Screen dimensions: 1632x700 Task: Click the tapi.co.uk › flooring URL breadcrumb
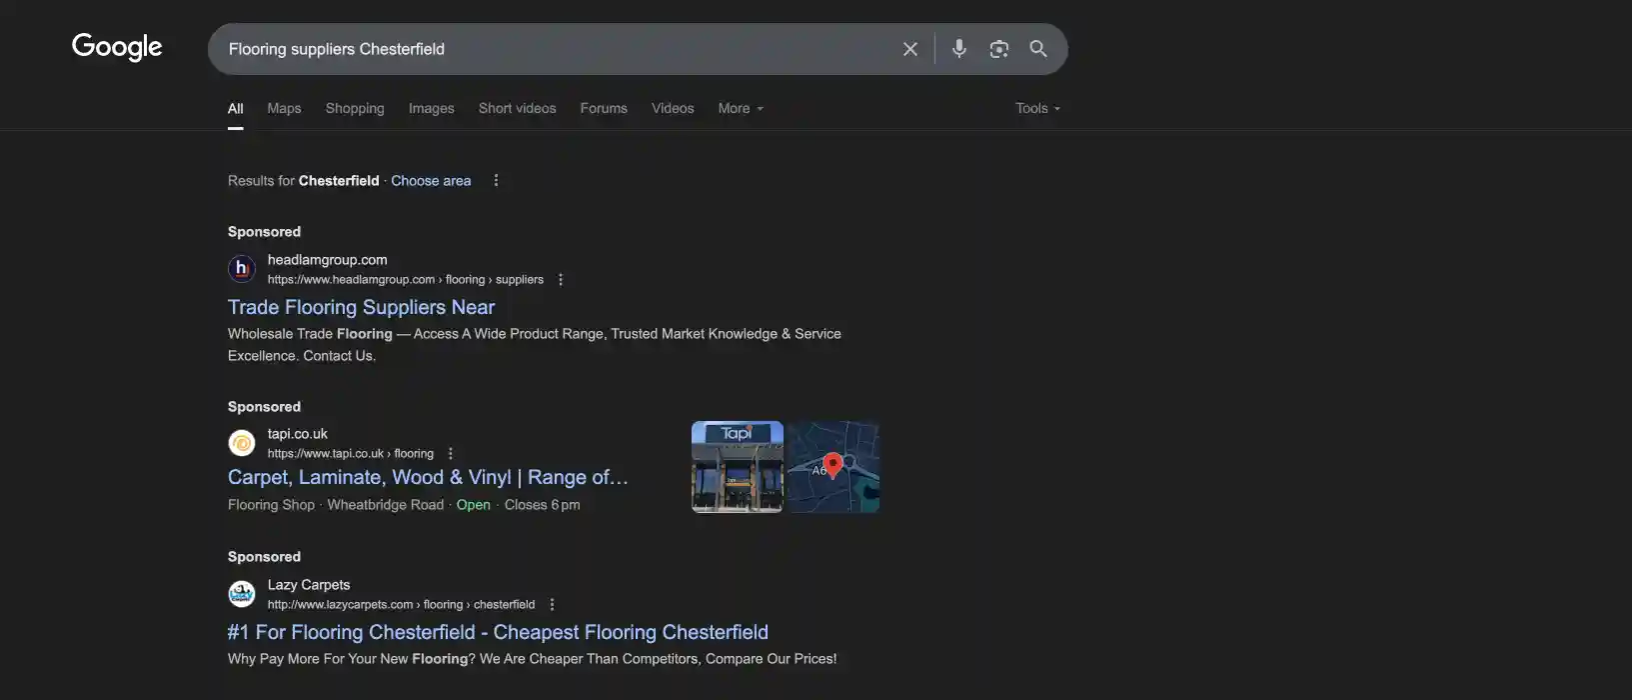point(350,453)
